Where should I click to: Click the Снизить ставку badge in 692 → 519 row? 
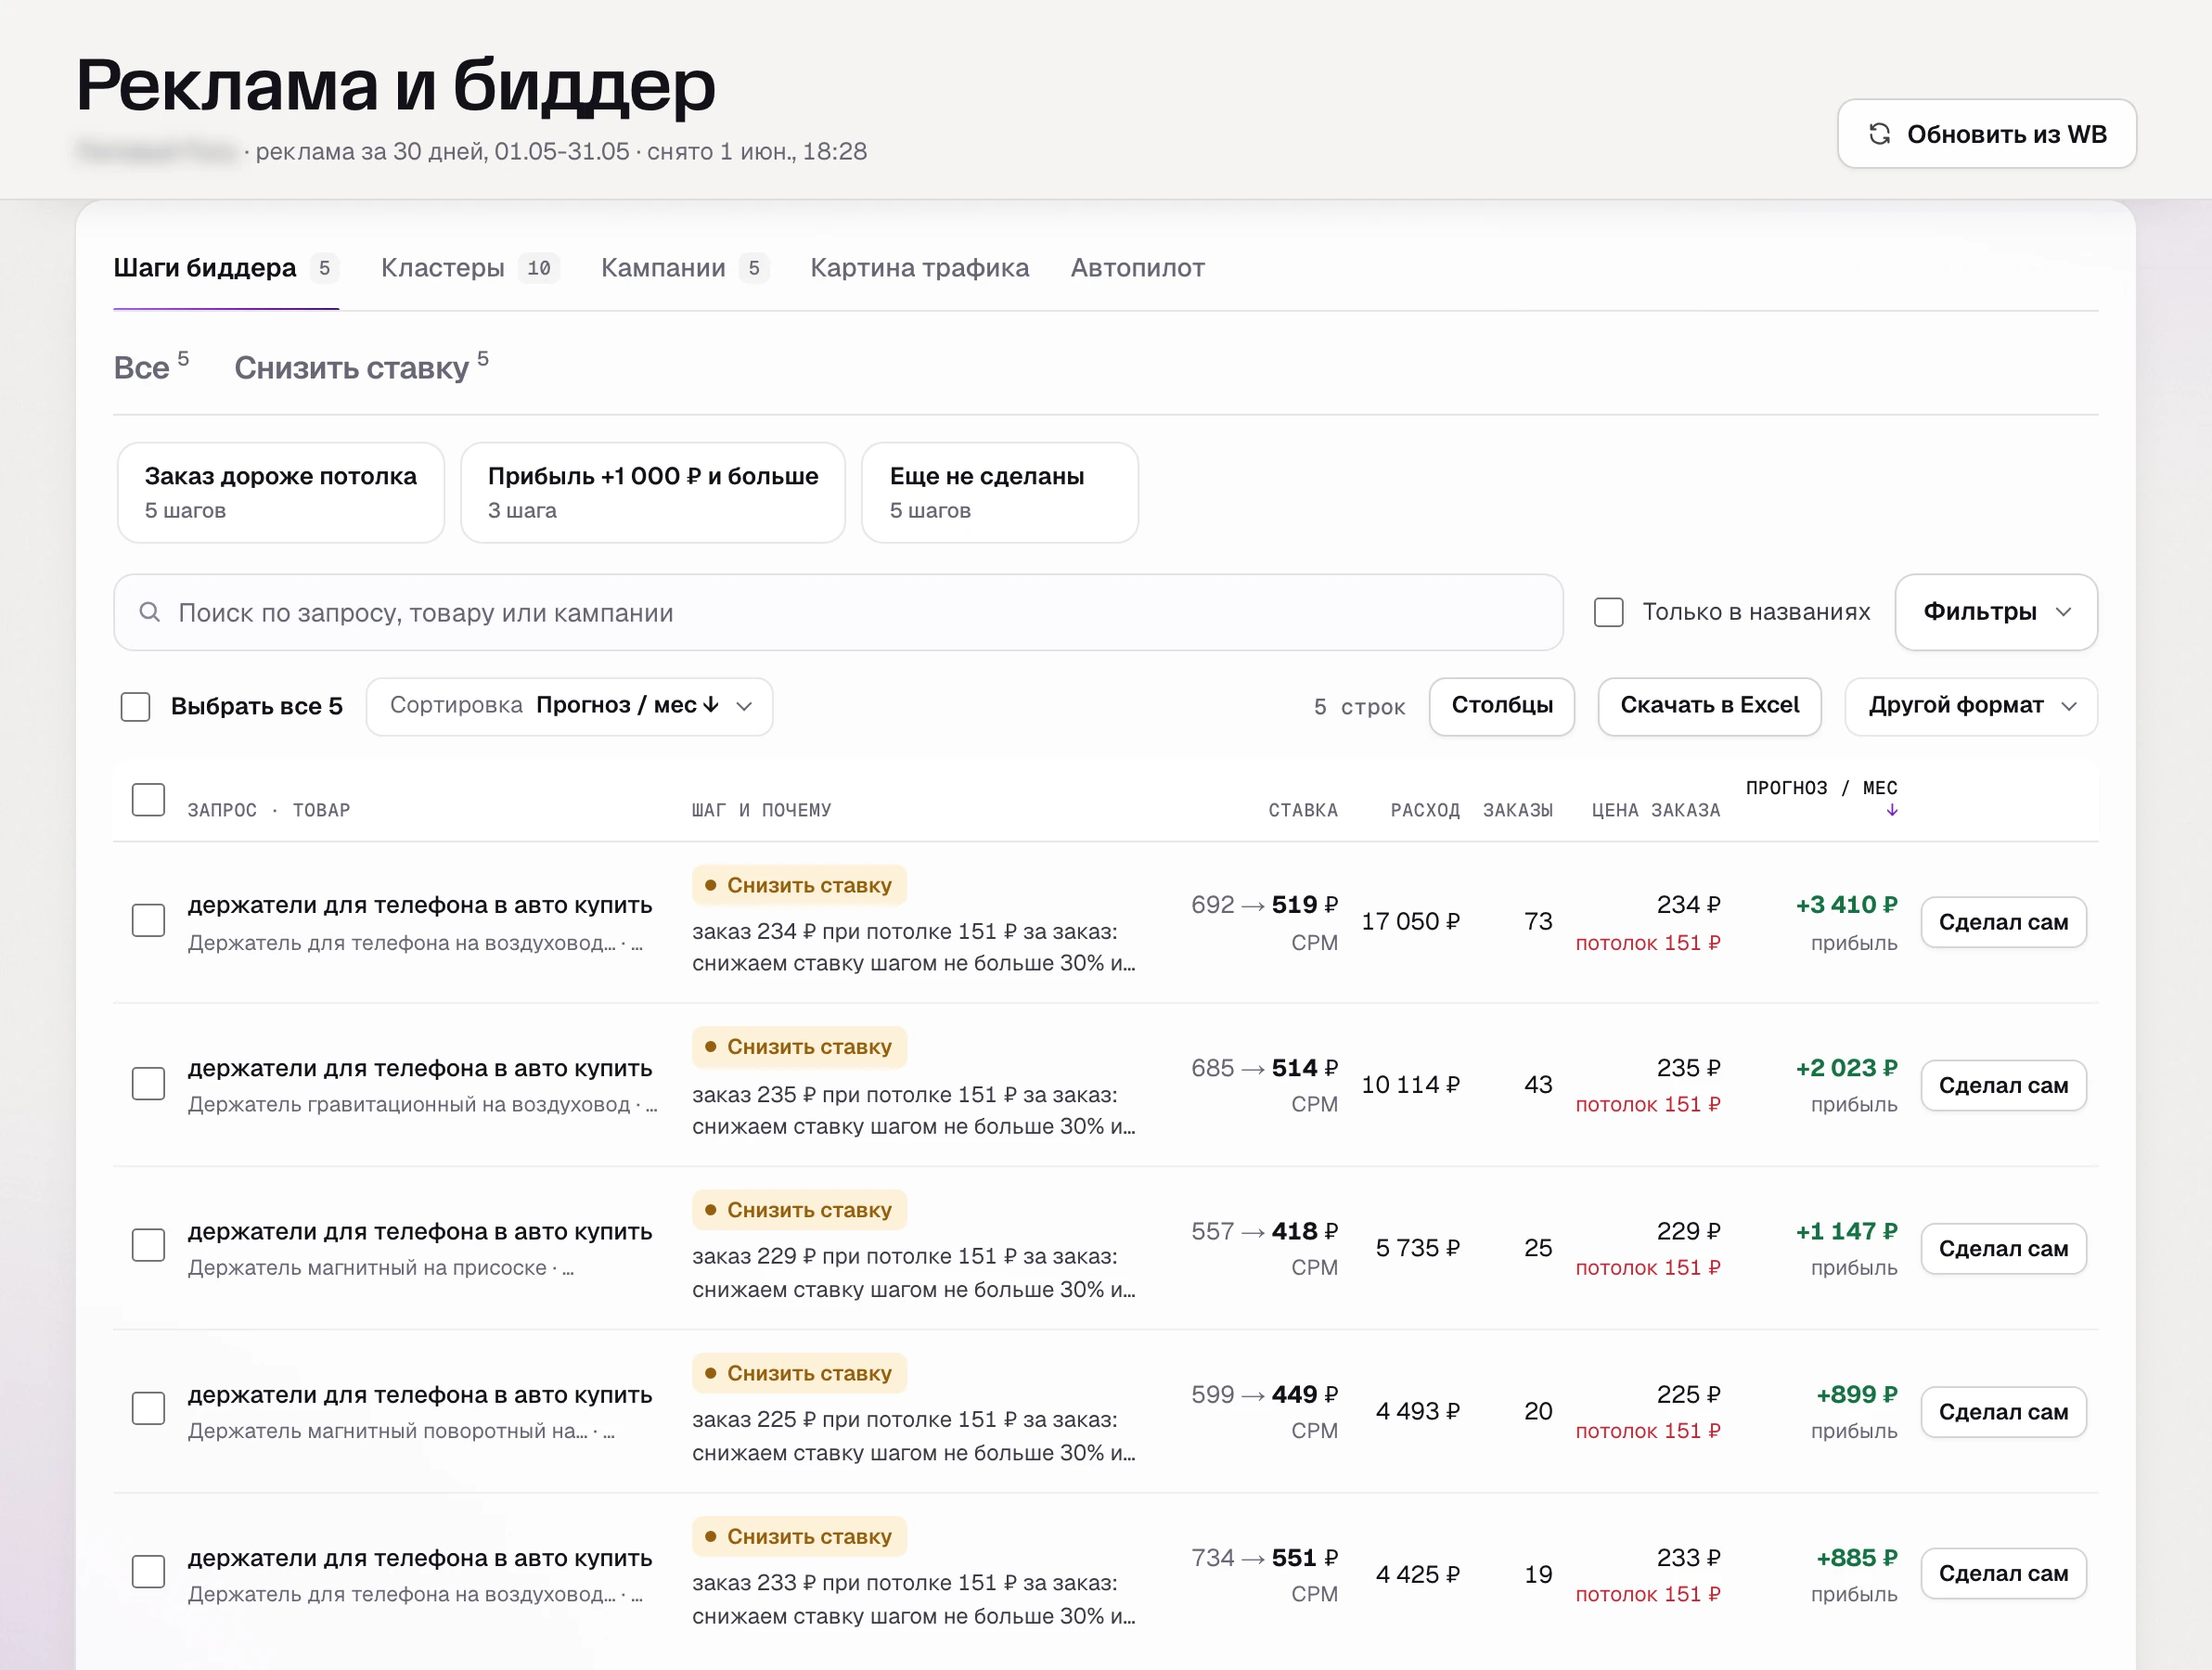click(799, 885)
